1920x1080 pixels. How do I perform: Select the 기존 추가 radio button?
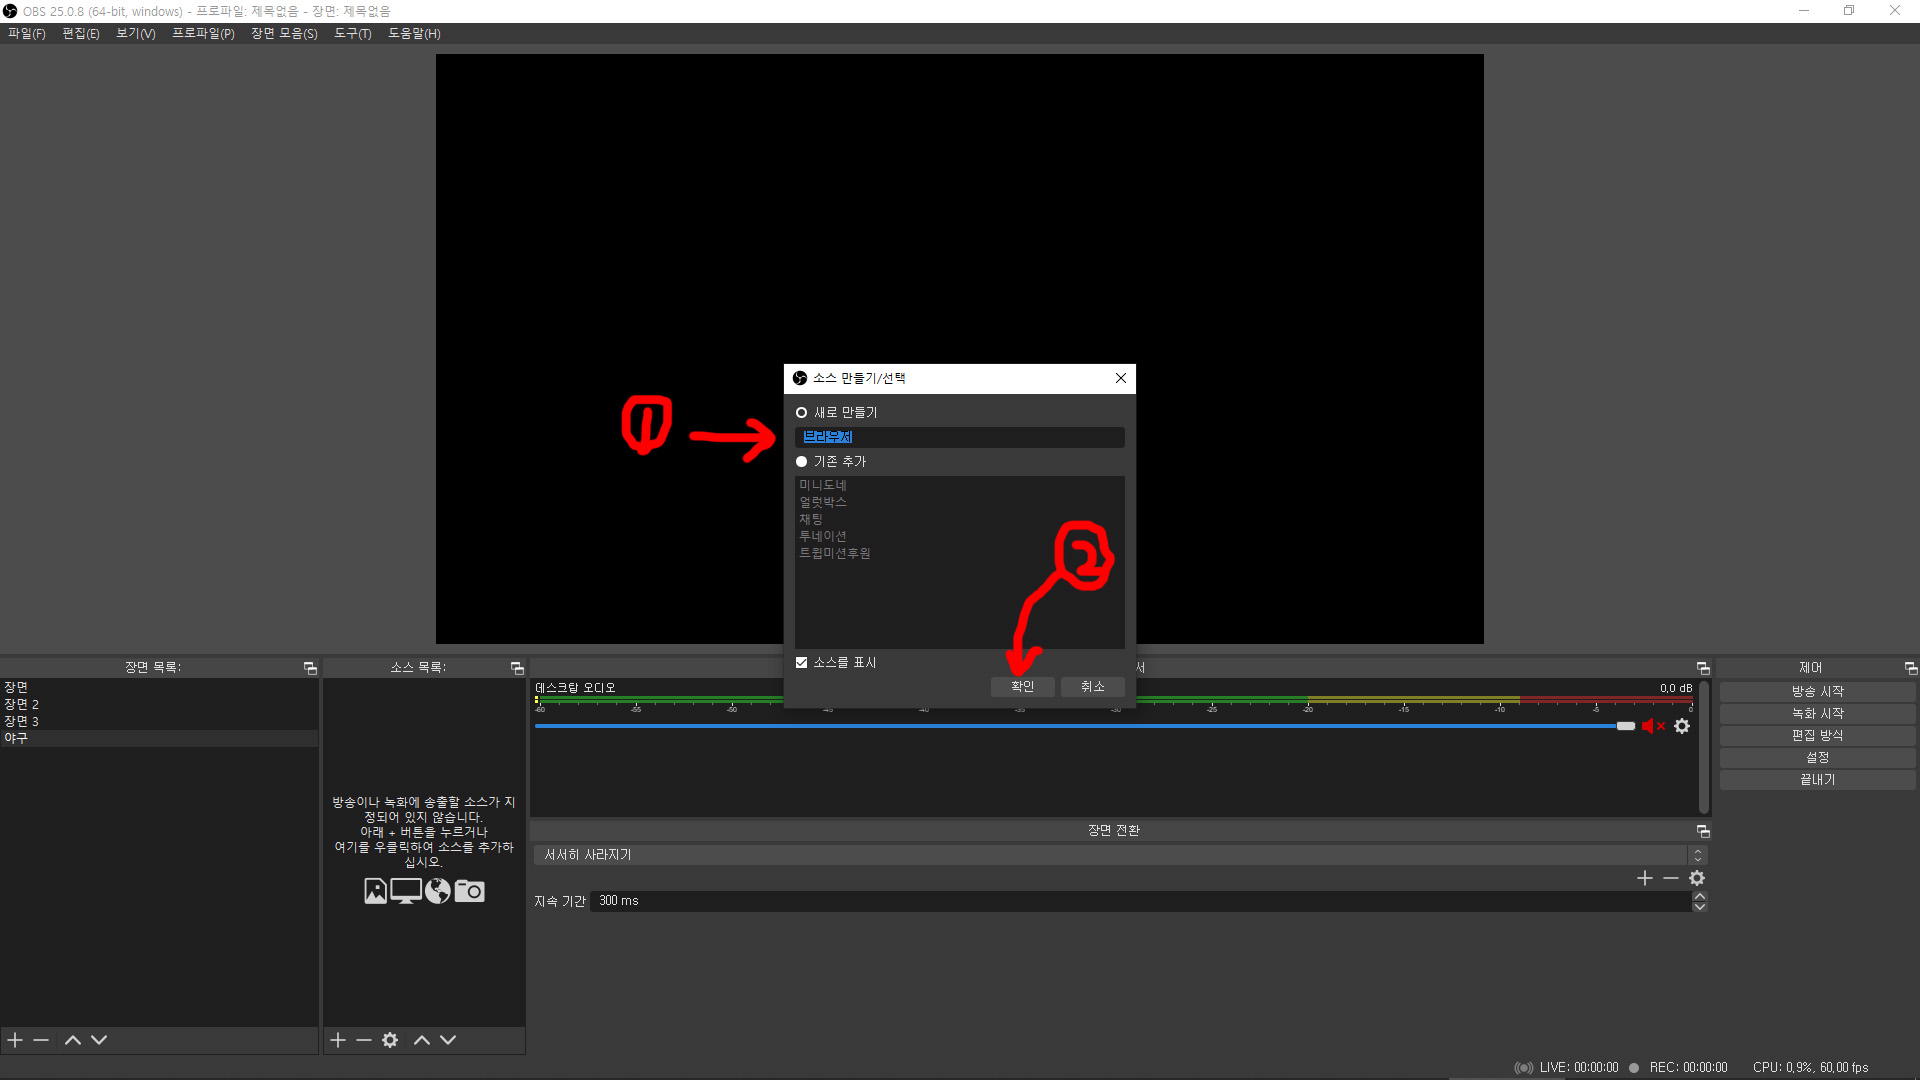tap(801, 462)
